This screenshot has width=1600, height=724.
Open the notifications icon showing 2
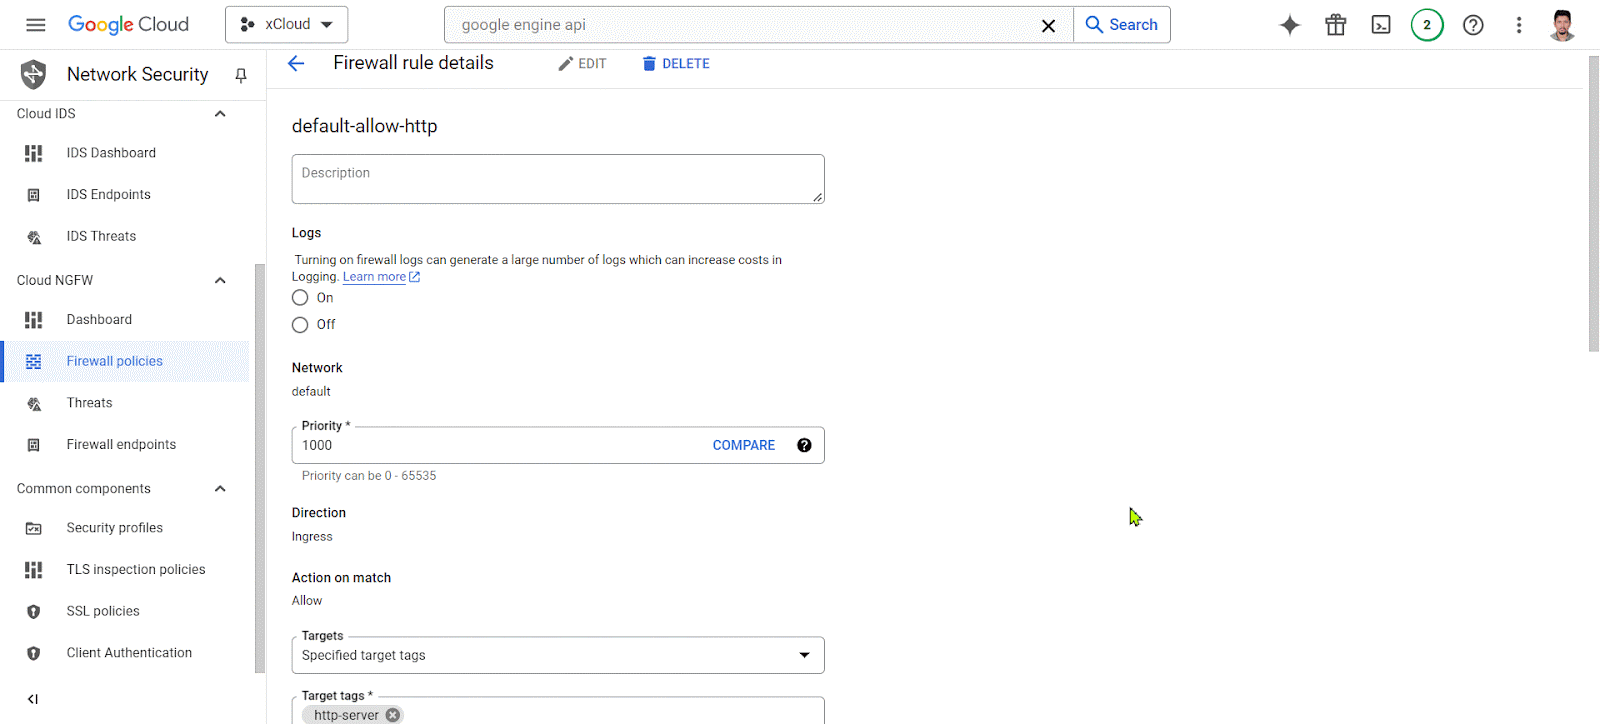[x=1427, y=24]
